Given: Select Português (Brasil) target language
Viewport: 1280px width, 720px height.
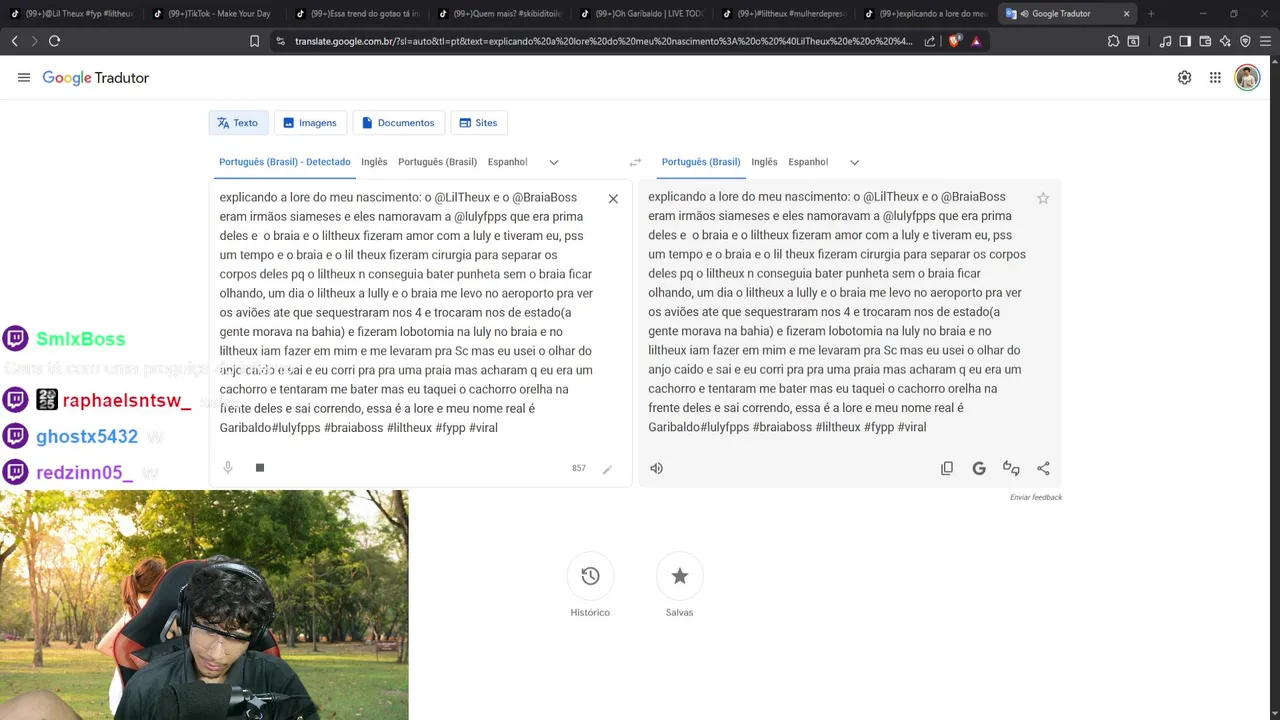Looking at the screenshot, I should (x=701, y=162).
